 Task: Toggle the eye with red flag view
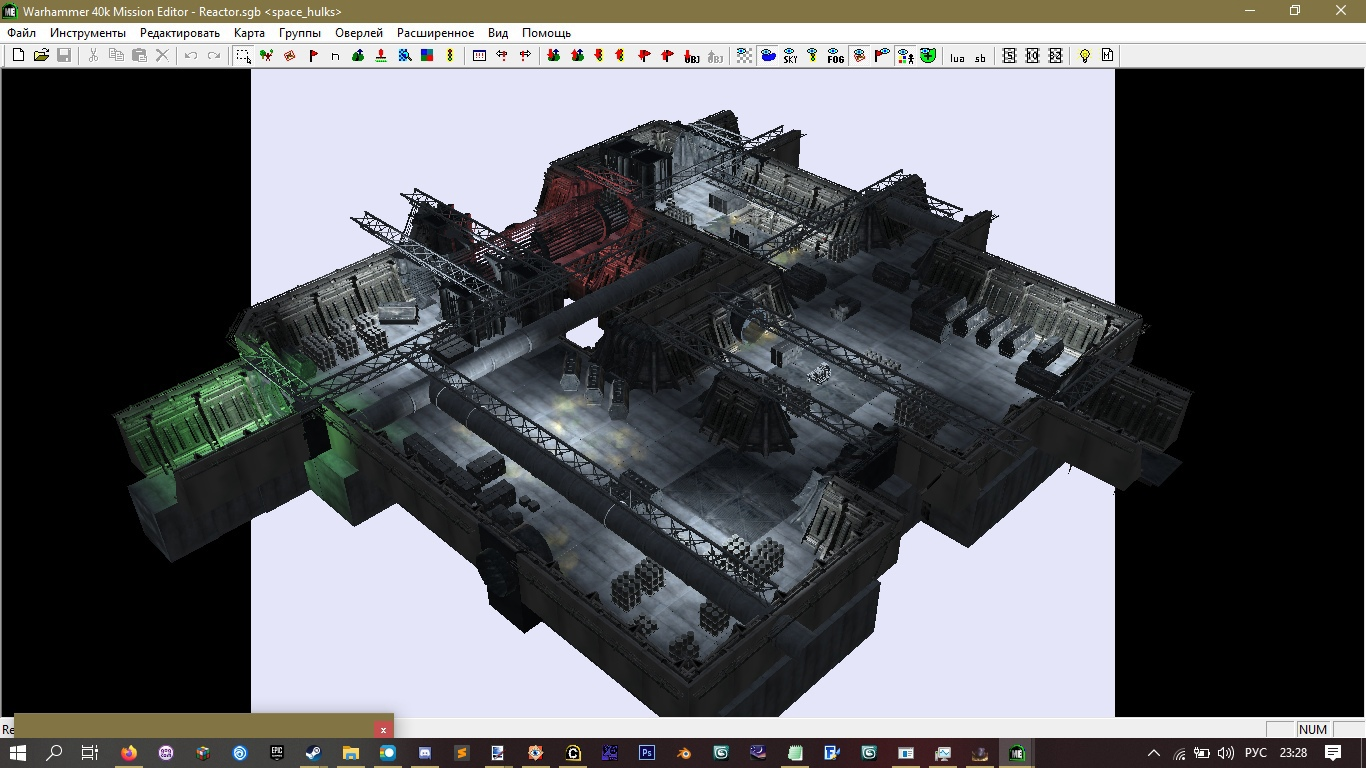click(881, 56)
